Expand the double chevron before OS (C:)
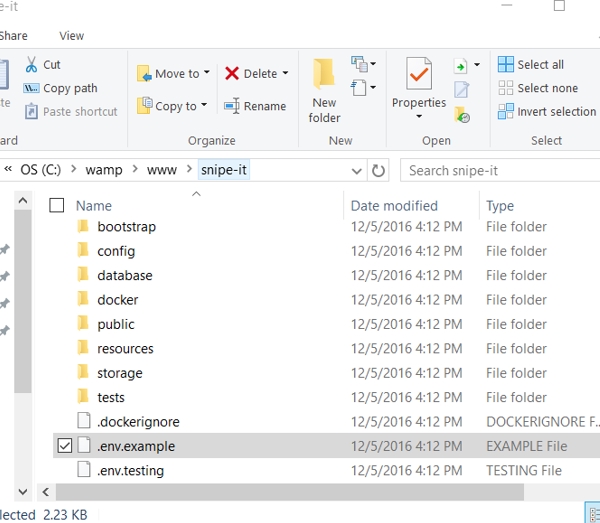 tap(8, 169)
